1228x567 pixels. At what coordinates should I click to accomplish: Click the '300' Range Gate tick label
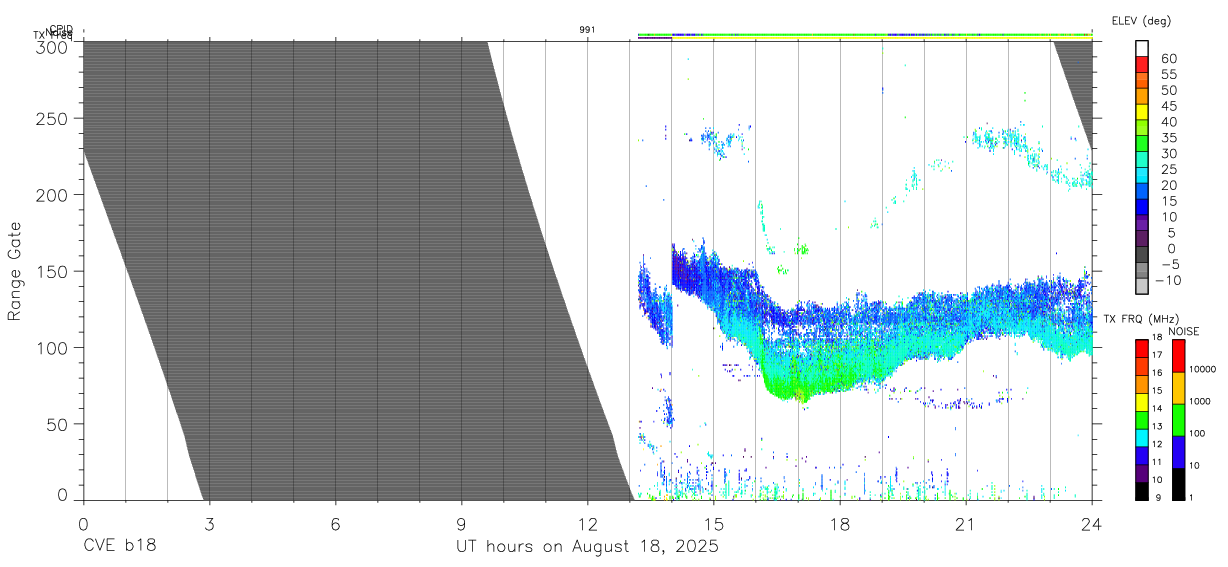[x=54, y=47]
